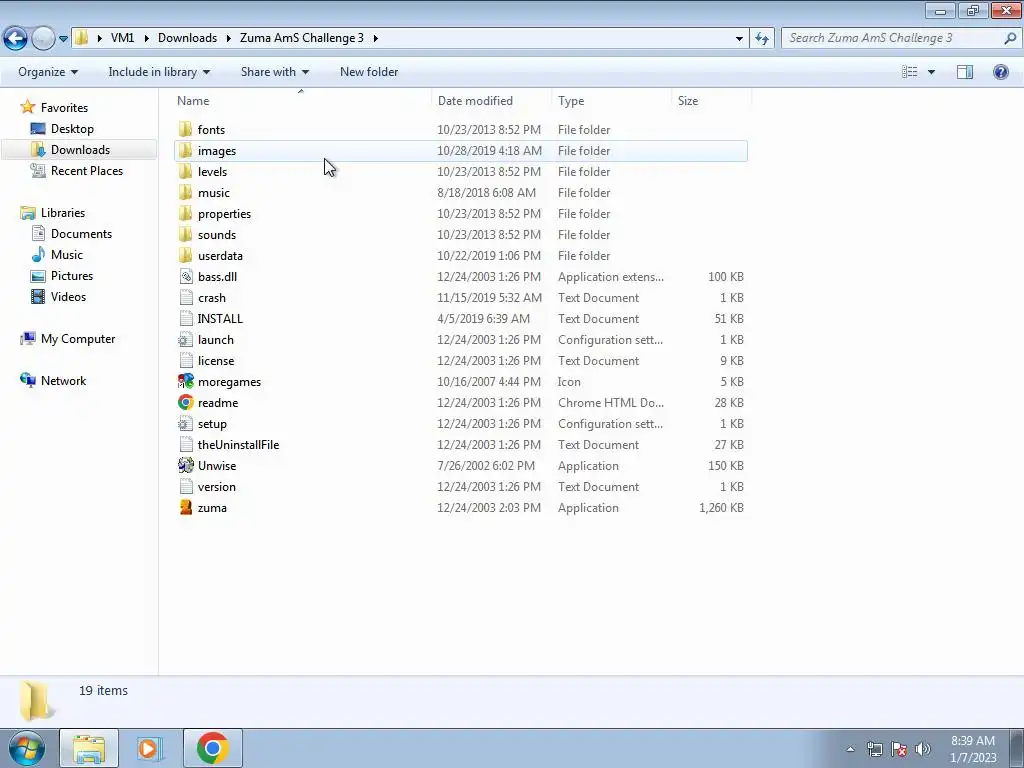
Task: Expand the address bar history dropdown
Action: (739, 39)
